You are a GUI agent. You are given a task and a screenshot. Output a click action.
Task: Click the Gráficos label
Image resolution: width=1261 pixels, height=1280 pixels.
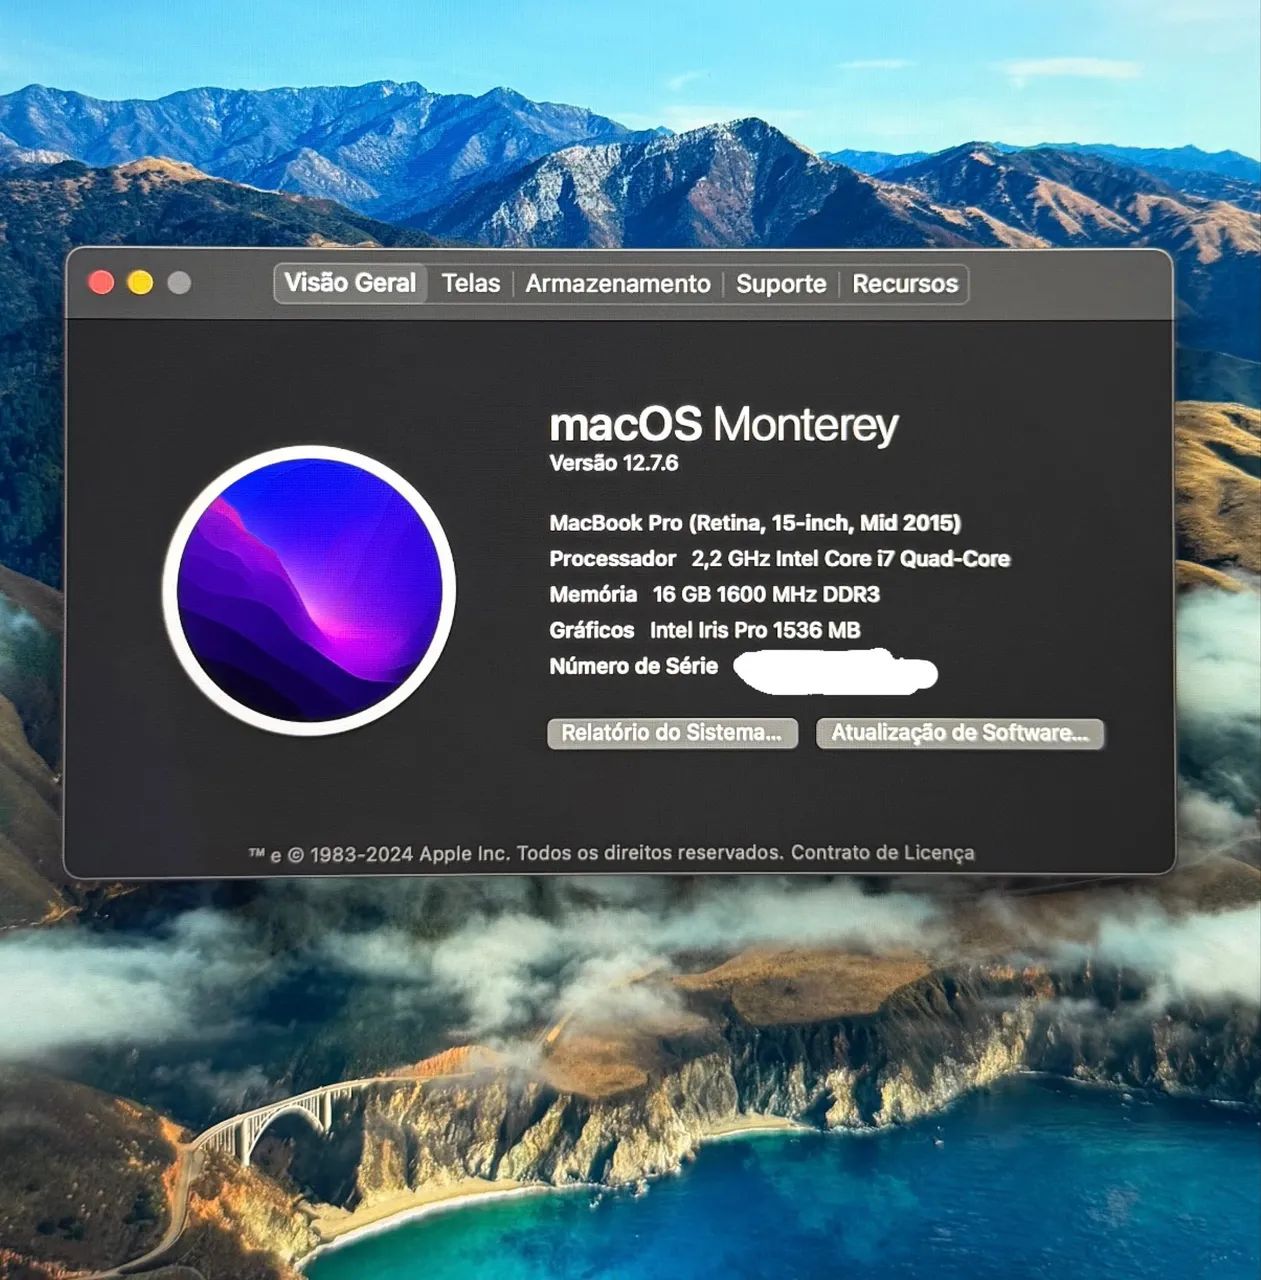click(x=591, y=630)
